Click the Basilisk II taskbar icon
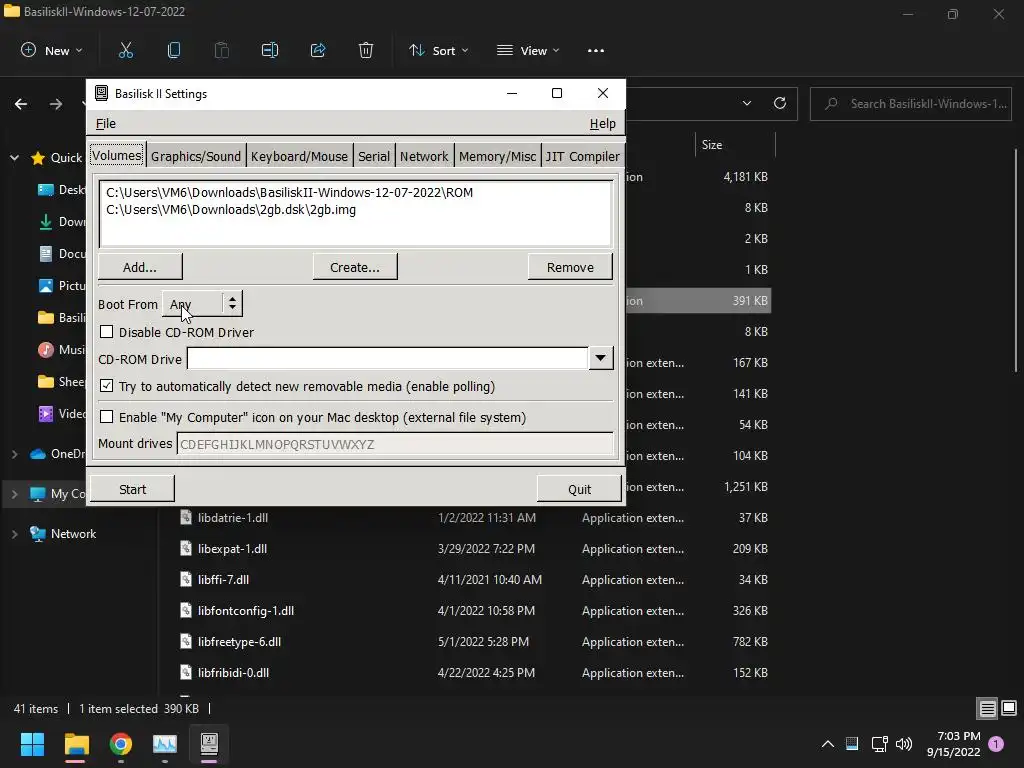1024x768 pixels. (x=209, y=744)
